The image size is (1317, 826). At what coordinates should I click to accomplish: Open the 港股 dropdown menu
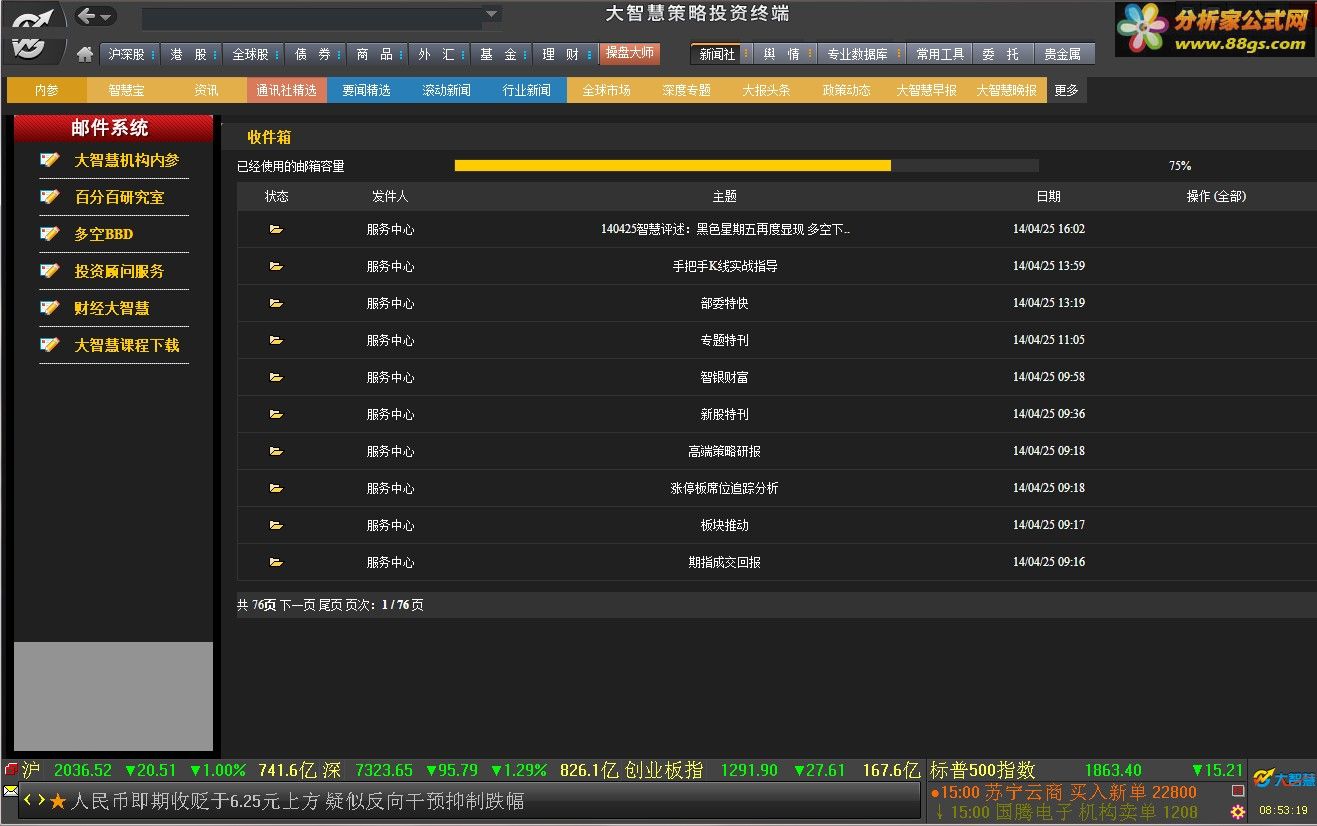tap(190, 54)
